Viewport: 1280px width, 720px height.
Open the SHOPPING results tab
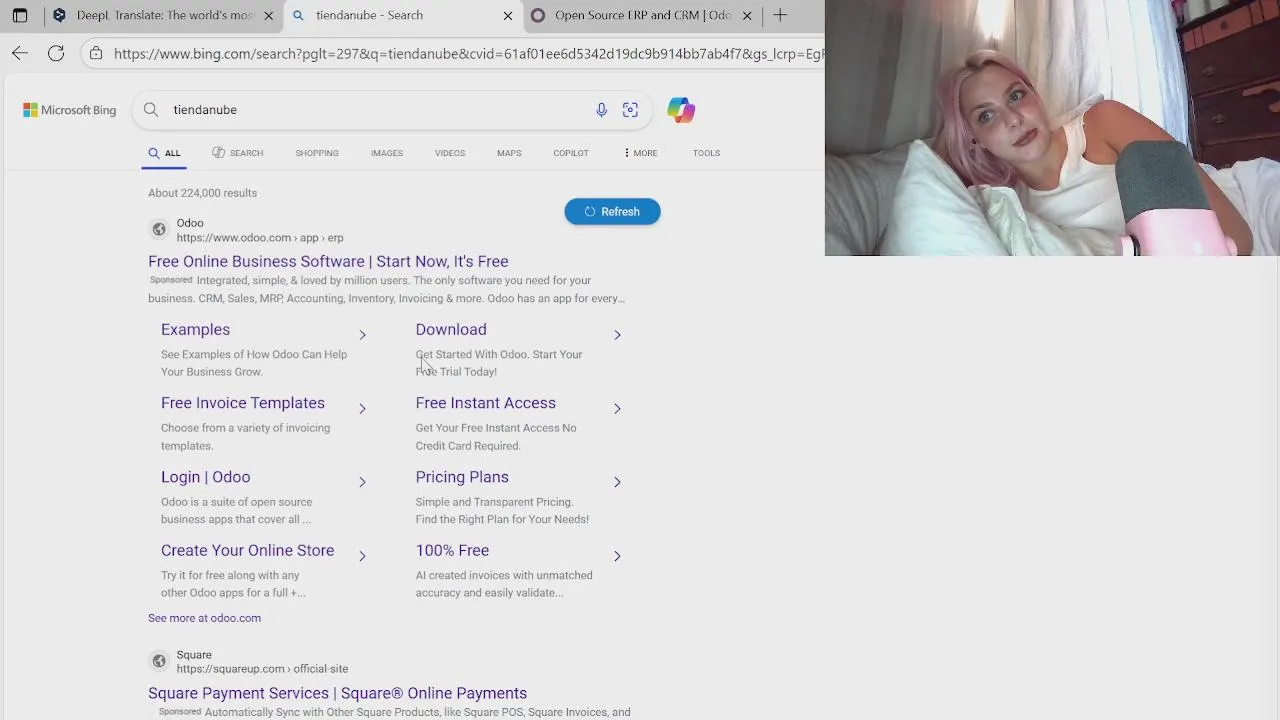[x=317, y=153]
